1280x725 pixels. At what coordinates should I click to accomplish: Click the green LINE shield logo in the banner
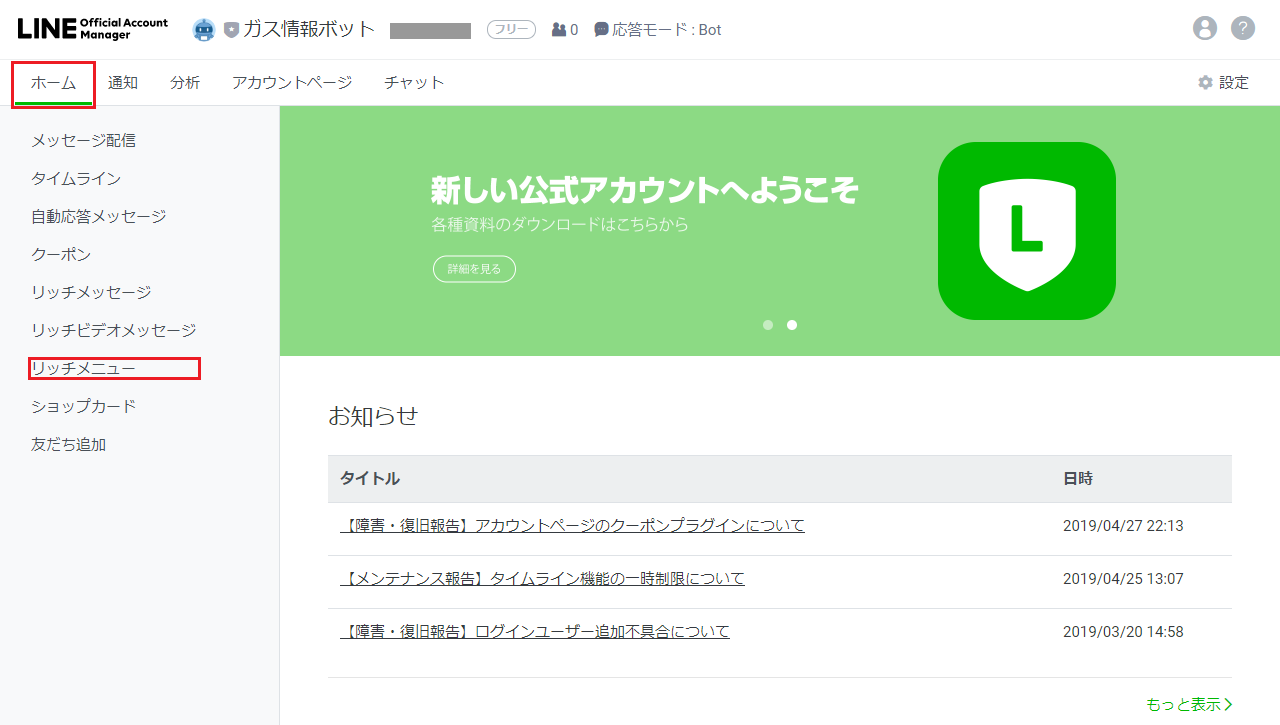[x=1027, y=231]
